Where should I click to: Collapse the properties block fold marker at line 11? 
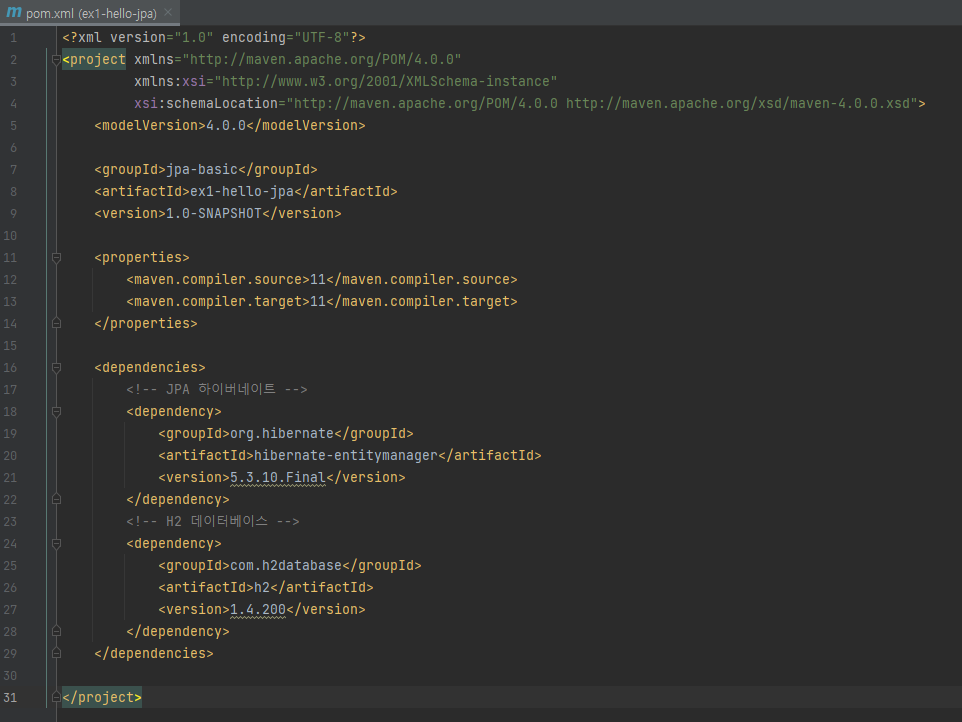click(x=56, y=258)
